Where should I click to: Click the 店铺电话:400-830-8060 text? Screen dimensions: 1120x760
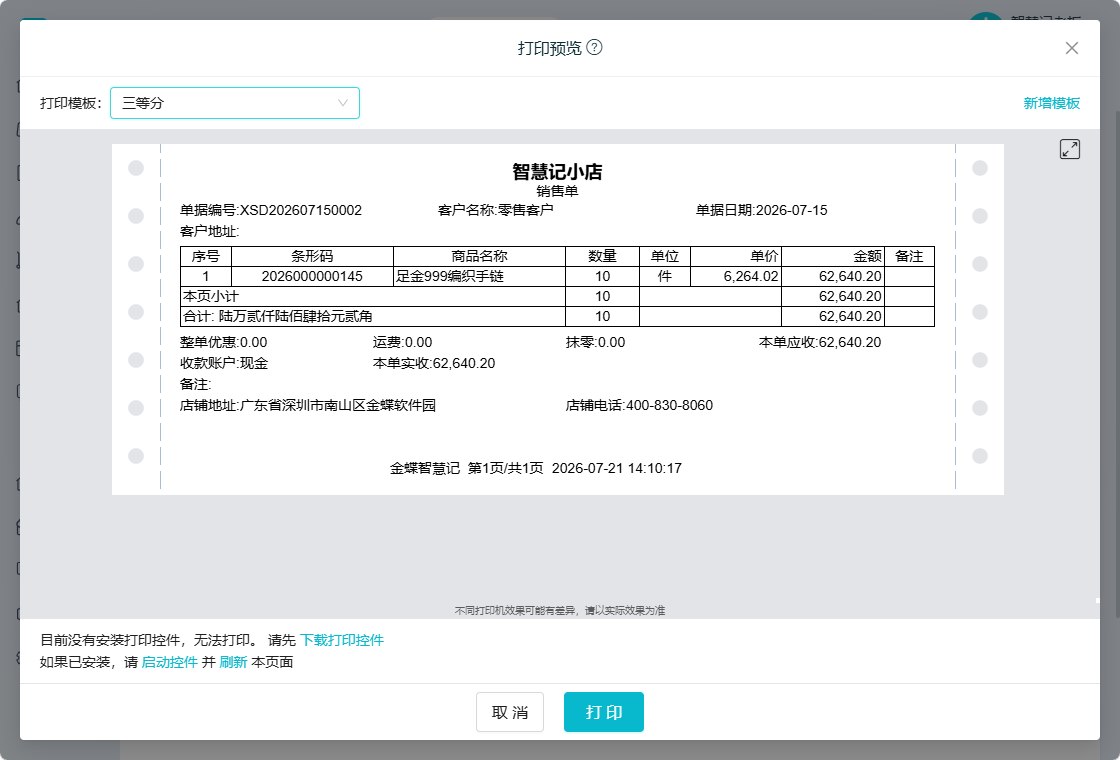point(639,405)
